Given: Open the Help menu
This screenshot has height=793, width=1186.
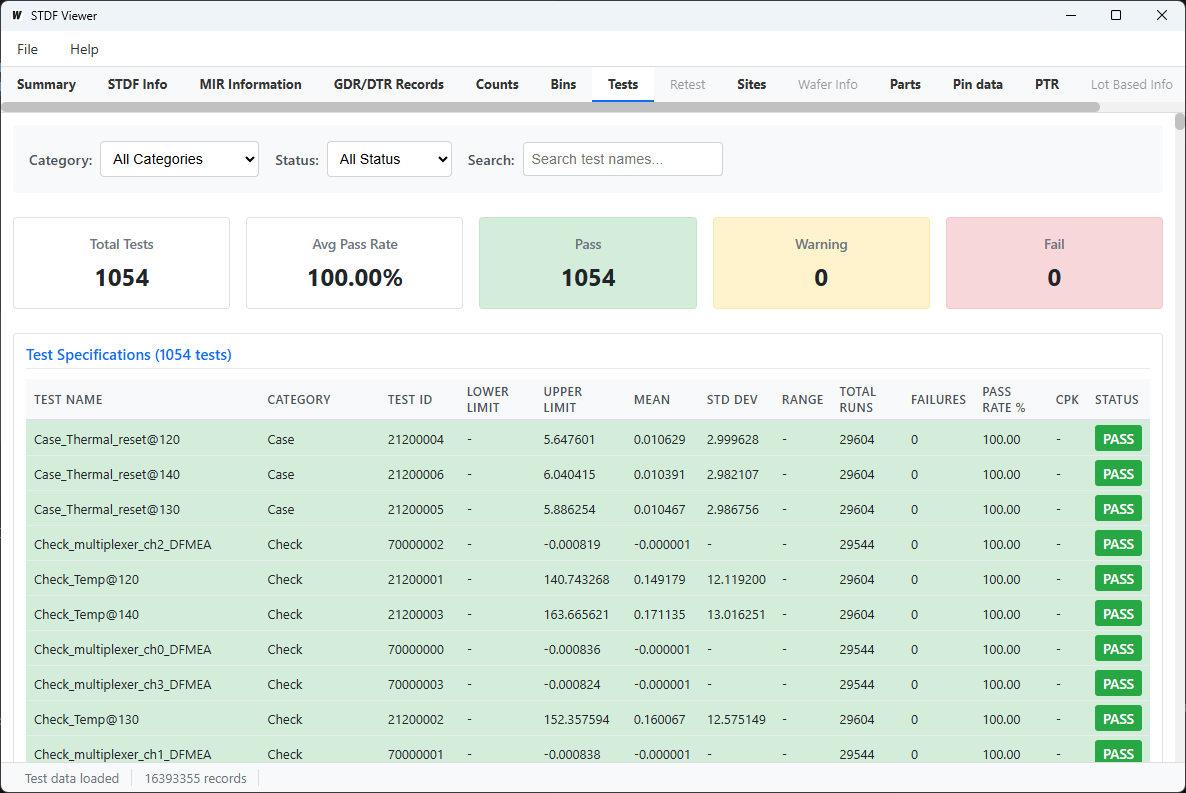Looking at the screenshot, I should pyautogui.click(x=84, y=49).
